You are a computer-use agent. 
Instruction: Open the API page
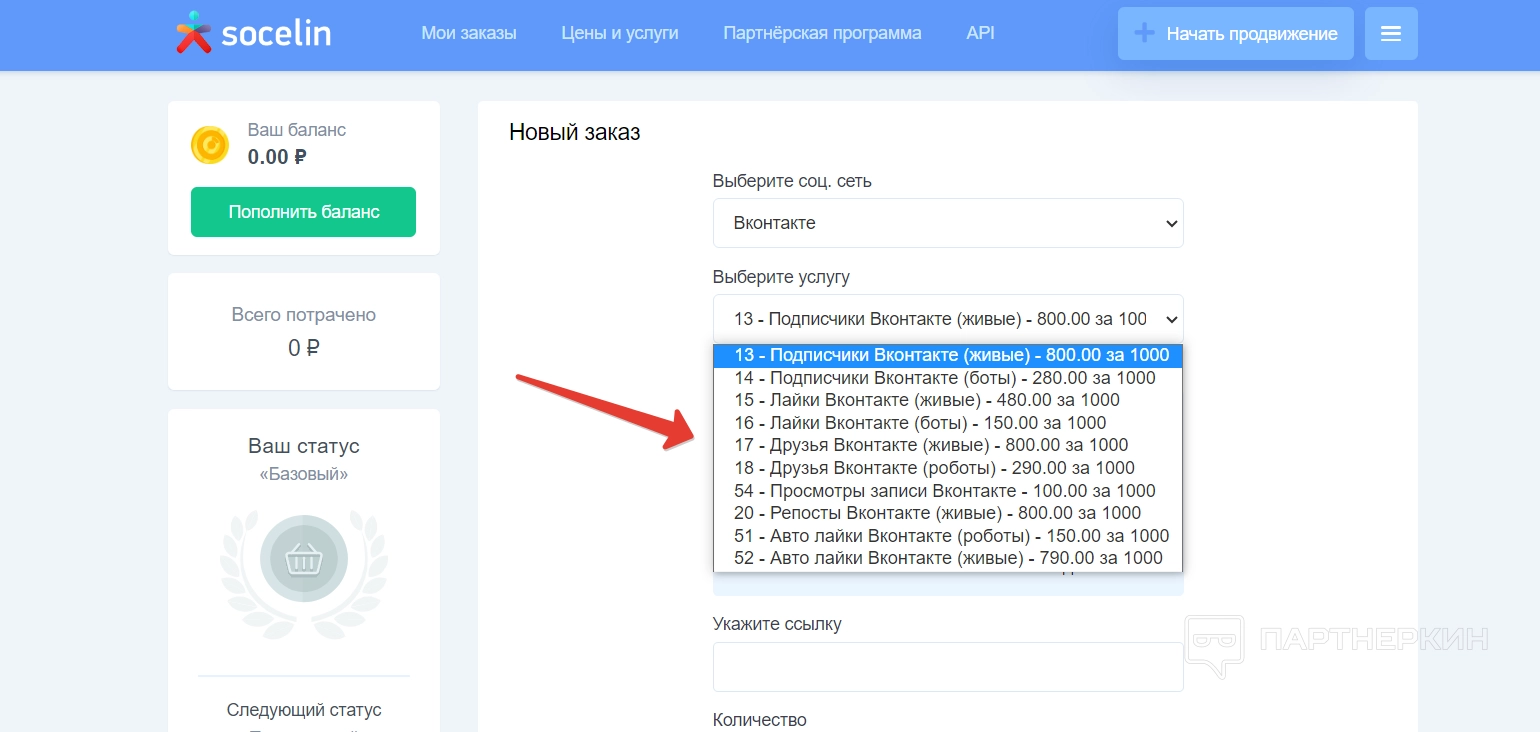tap(981, 33)
